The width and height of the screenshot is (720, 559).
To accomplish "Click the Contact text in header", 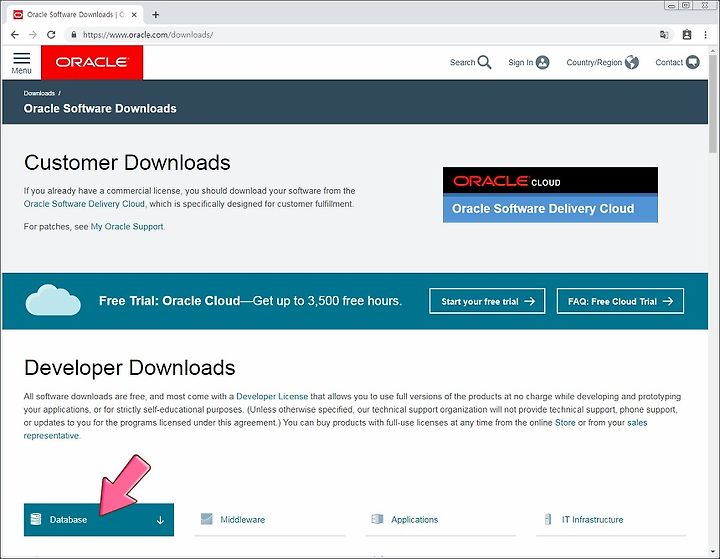I will 669,62.
